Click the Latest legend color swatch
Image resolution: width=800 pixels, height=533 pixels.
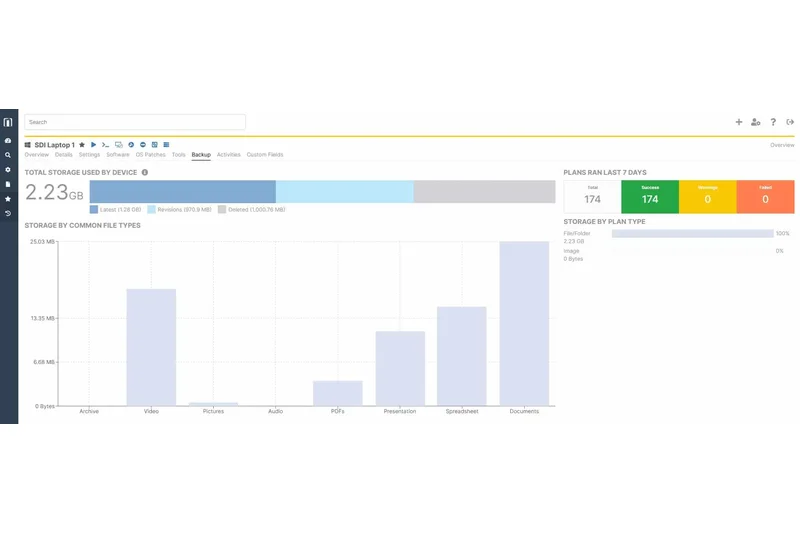94,210
